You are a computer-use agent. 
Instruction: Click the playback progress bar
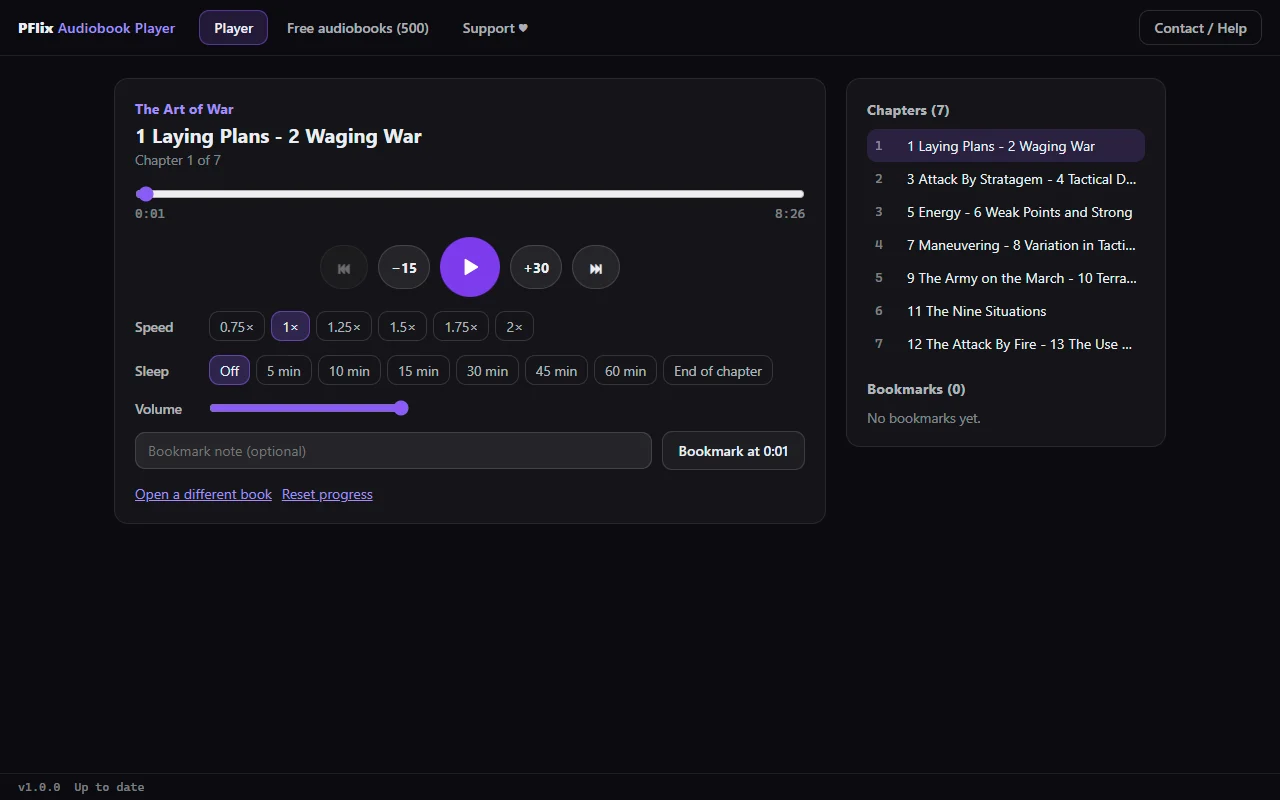(470, 194)
